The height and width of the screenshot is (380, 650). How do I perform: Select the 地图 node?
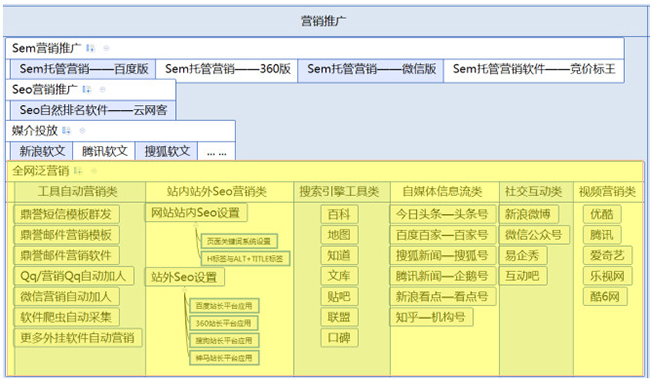pyautogui.click(x=339, y=235)
